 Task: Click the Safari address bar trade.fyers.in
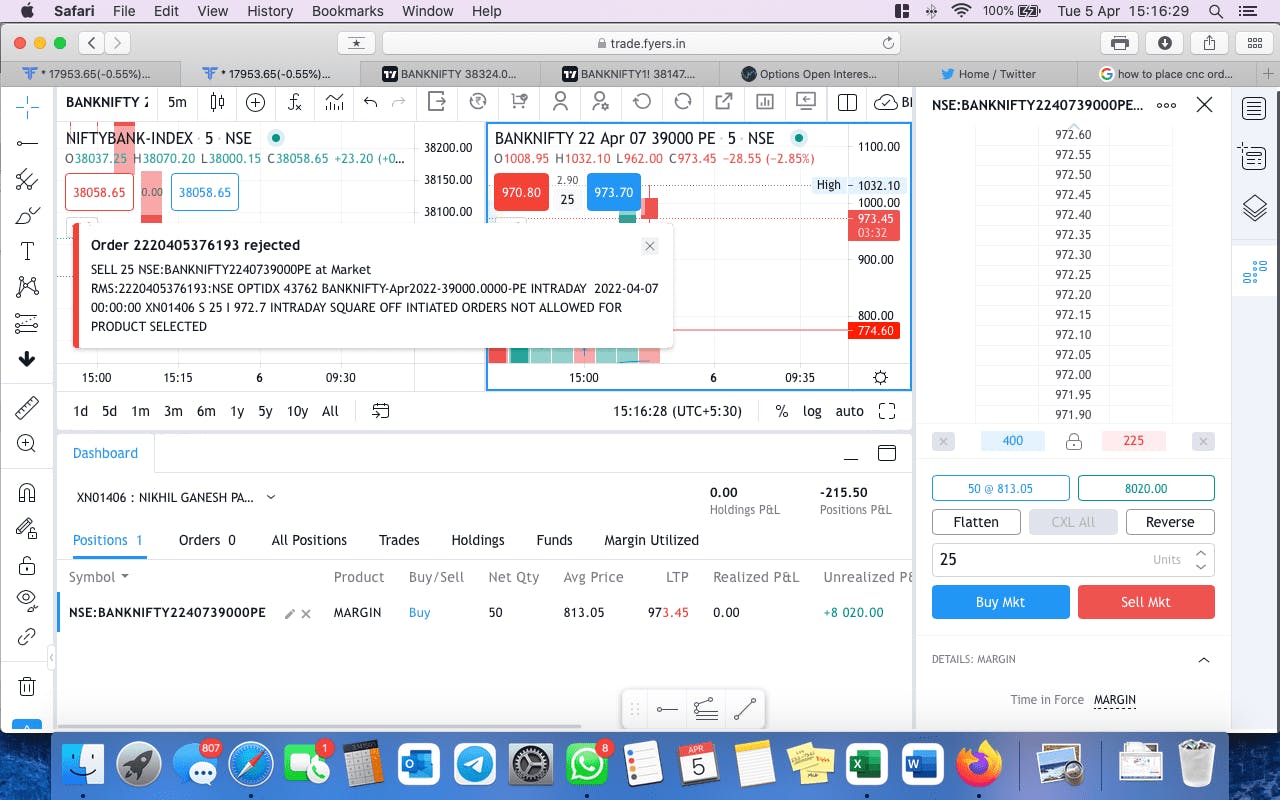[x=641, y=43]
